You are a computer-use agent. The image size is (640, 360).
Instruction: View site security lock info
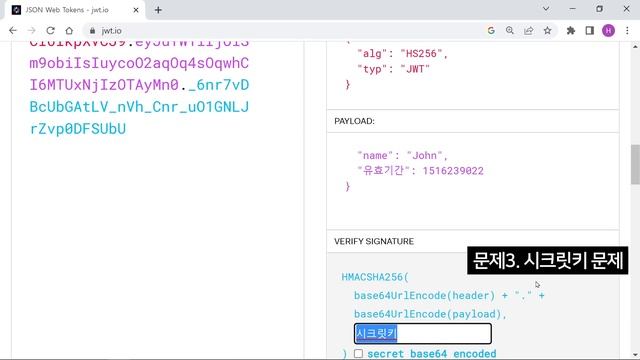(93, 31)
